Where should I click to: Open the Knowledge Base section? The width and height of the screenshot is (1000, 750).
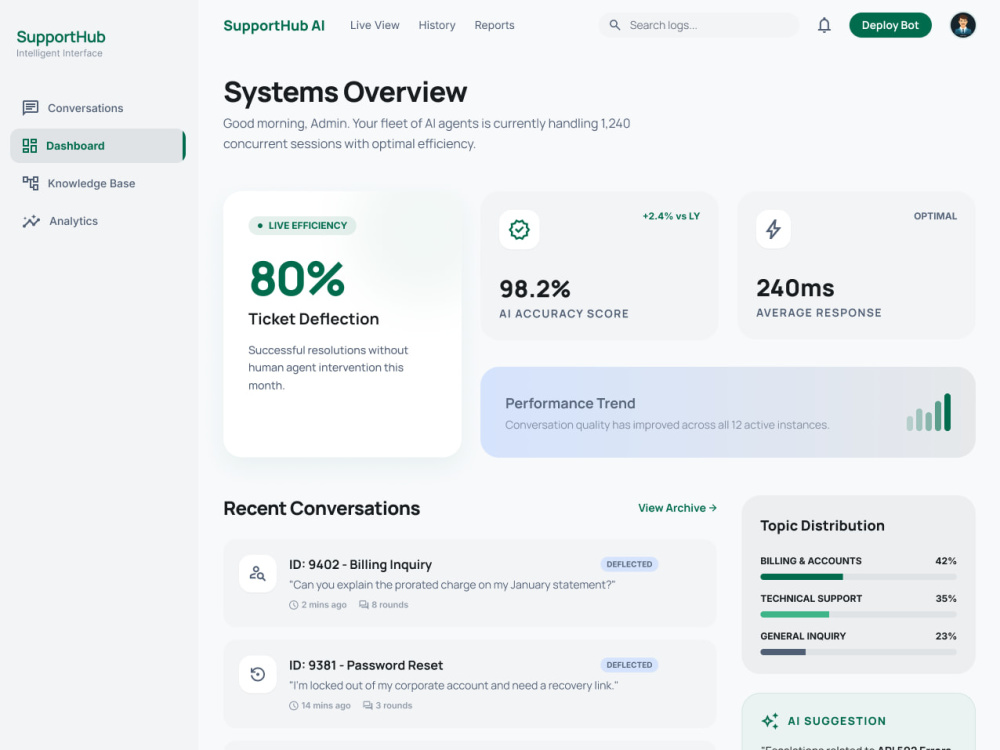point(98,183)
